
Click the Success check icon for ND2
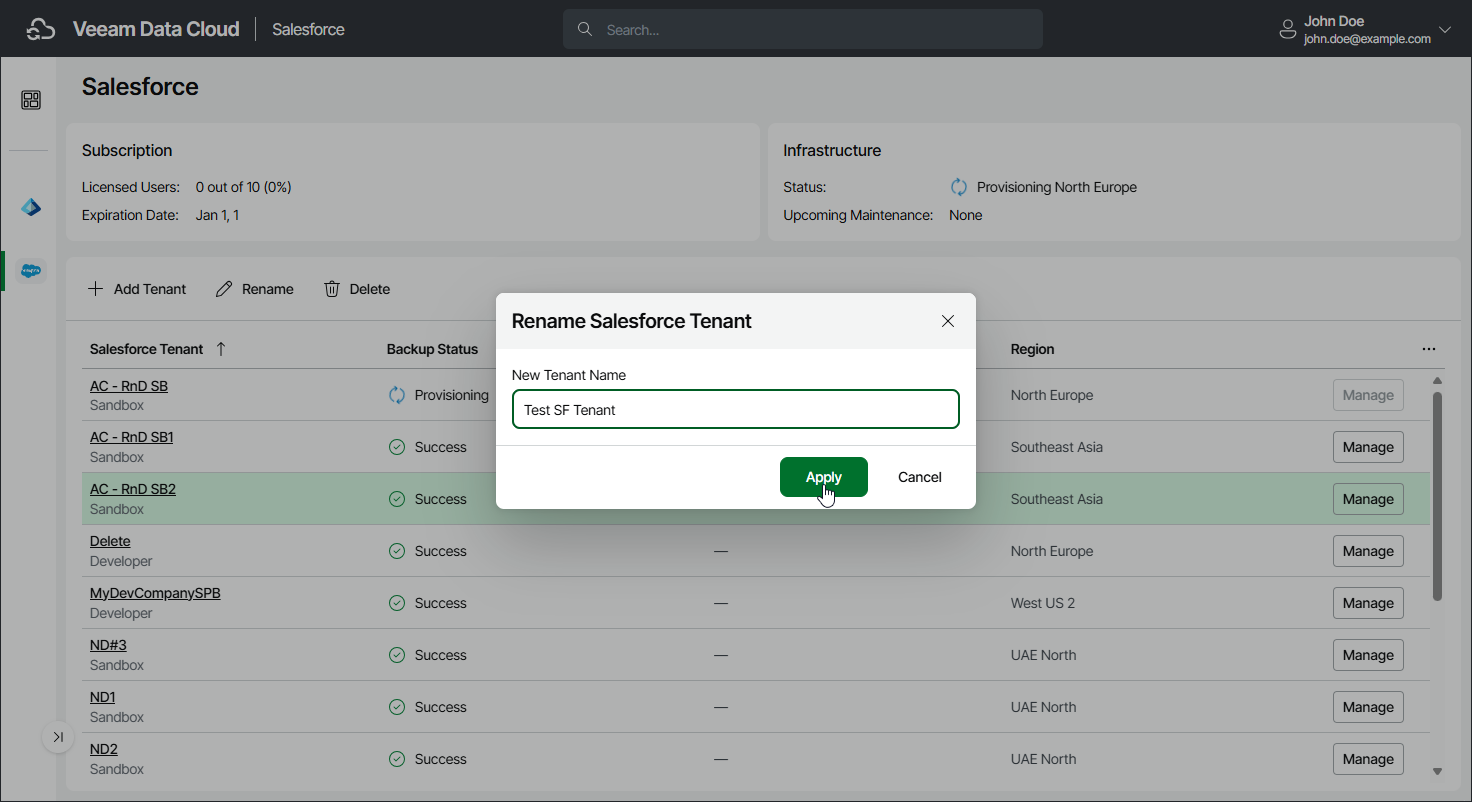397,759
